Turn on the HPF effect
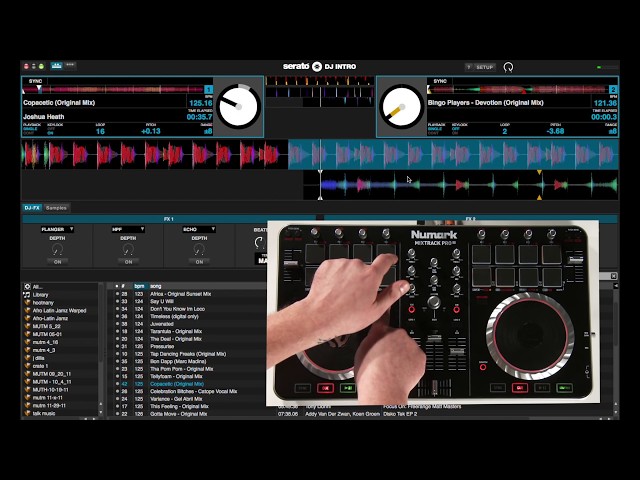Image resolution: width=640 pixels, height=480 pixels. [128, 262]
